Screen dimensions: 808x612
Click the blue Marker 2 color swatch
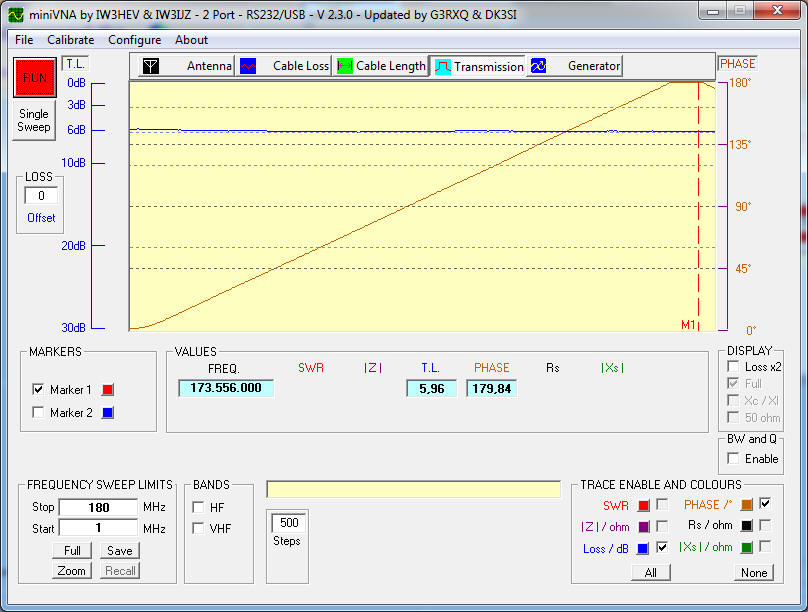click(108, 413)
